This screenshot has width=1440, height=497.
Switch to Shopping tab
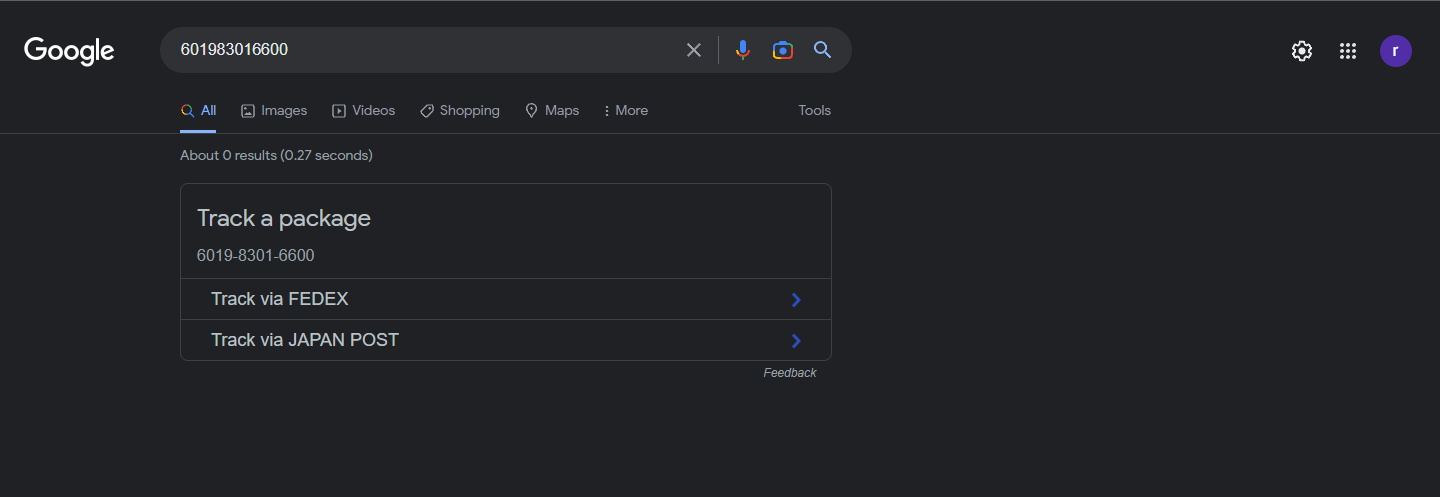460,111
